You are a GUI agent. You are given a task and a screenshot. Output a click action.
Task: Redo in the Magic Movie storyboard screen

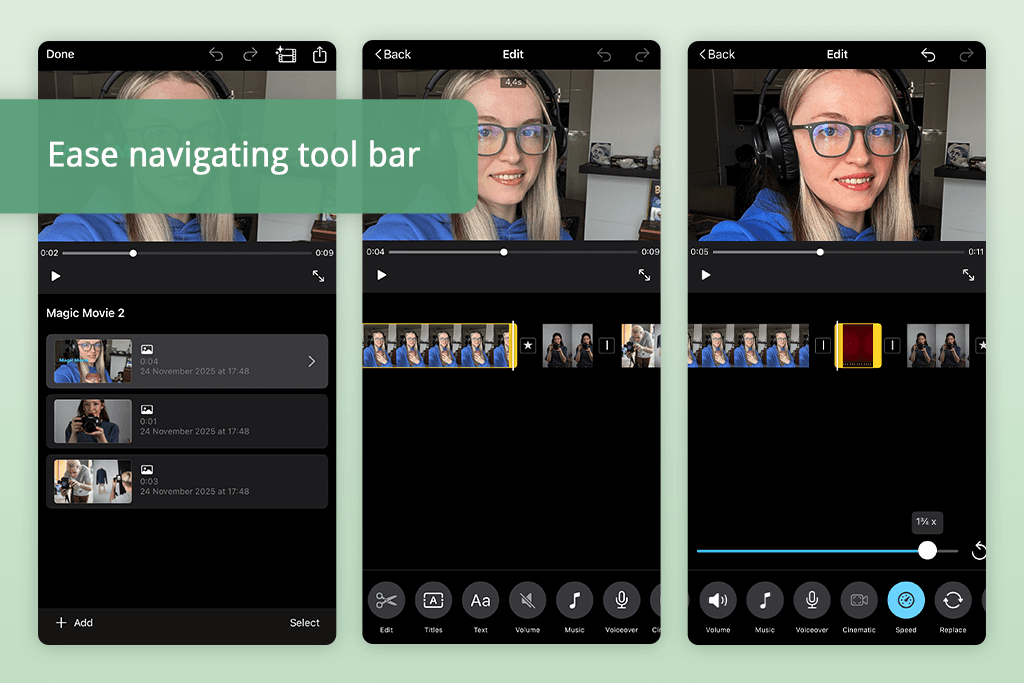[x=250, y=54]
